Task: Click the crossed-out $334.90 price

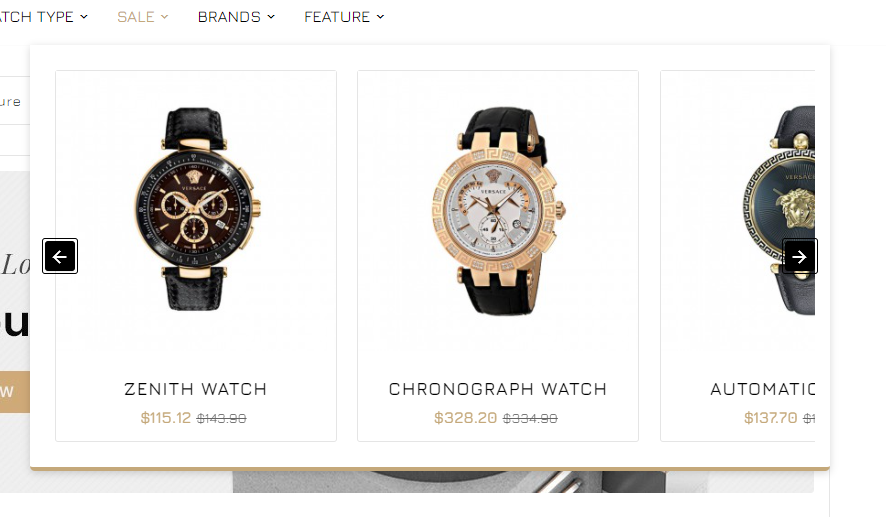Action: coord(530,419)
